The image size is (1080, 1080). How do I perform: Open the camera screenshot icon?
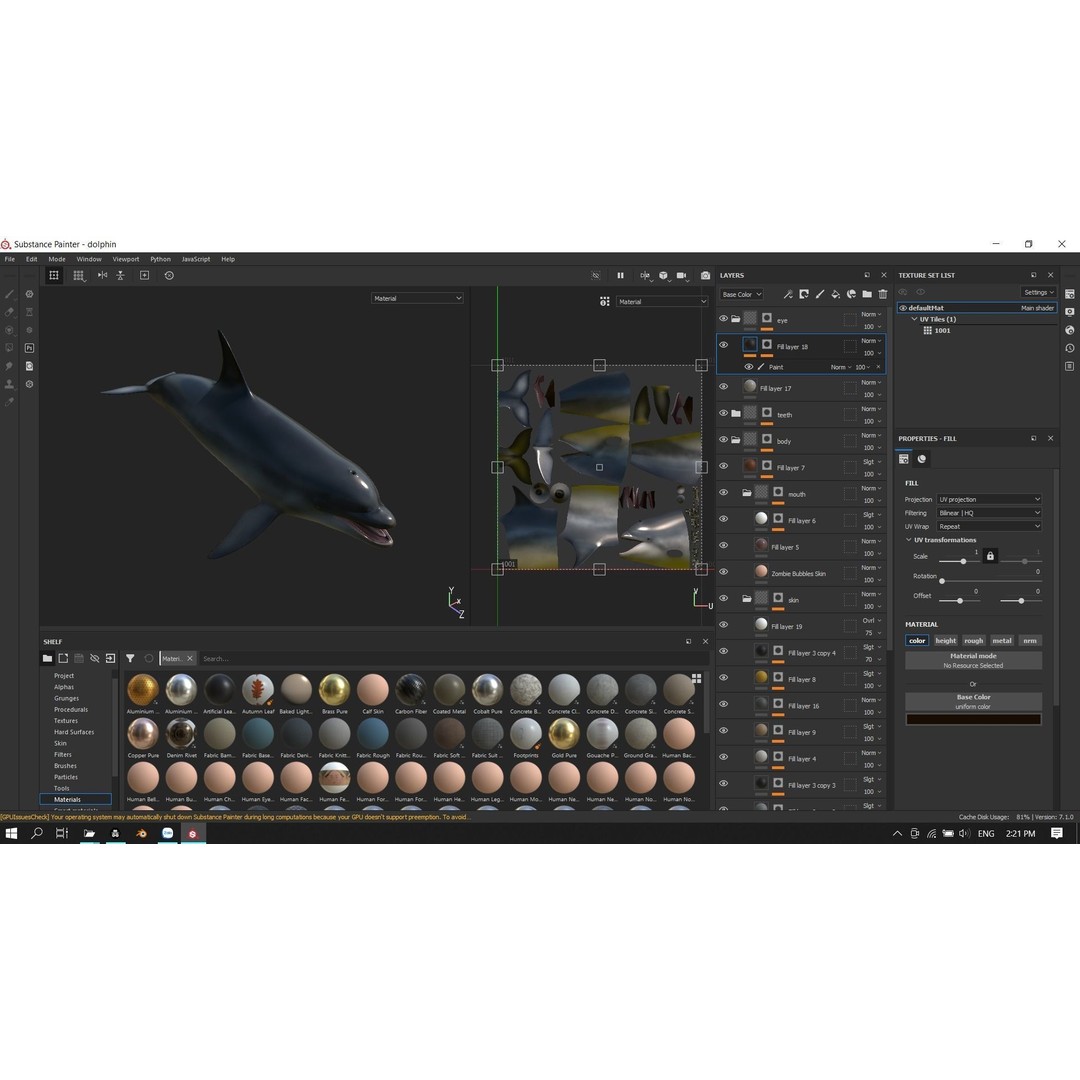tap(705, 276)
